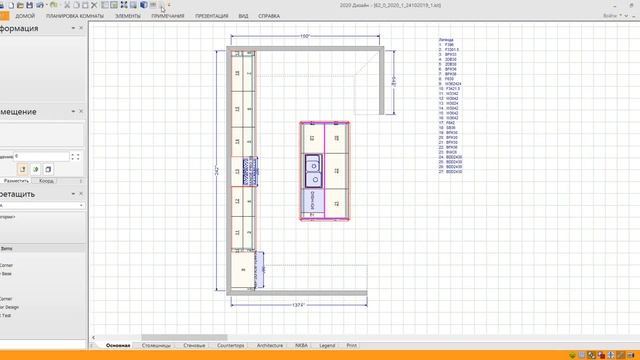Image resolution: width=640 pixels, height=360 pixels.
Task: Switch to the Разместить tab
Action: coord(16,180)
